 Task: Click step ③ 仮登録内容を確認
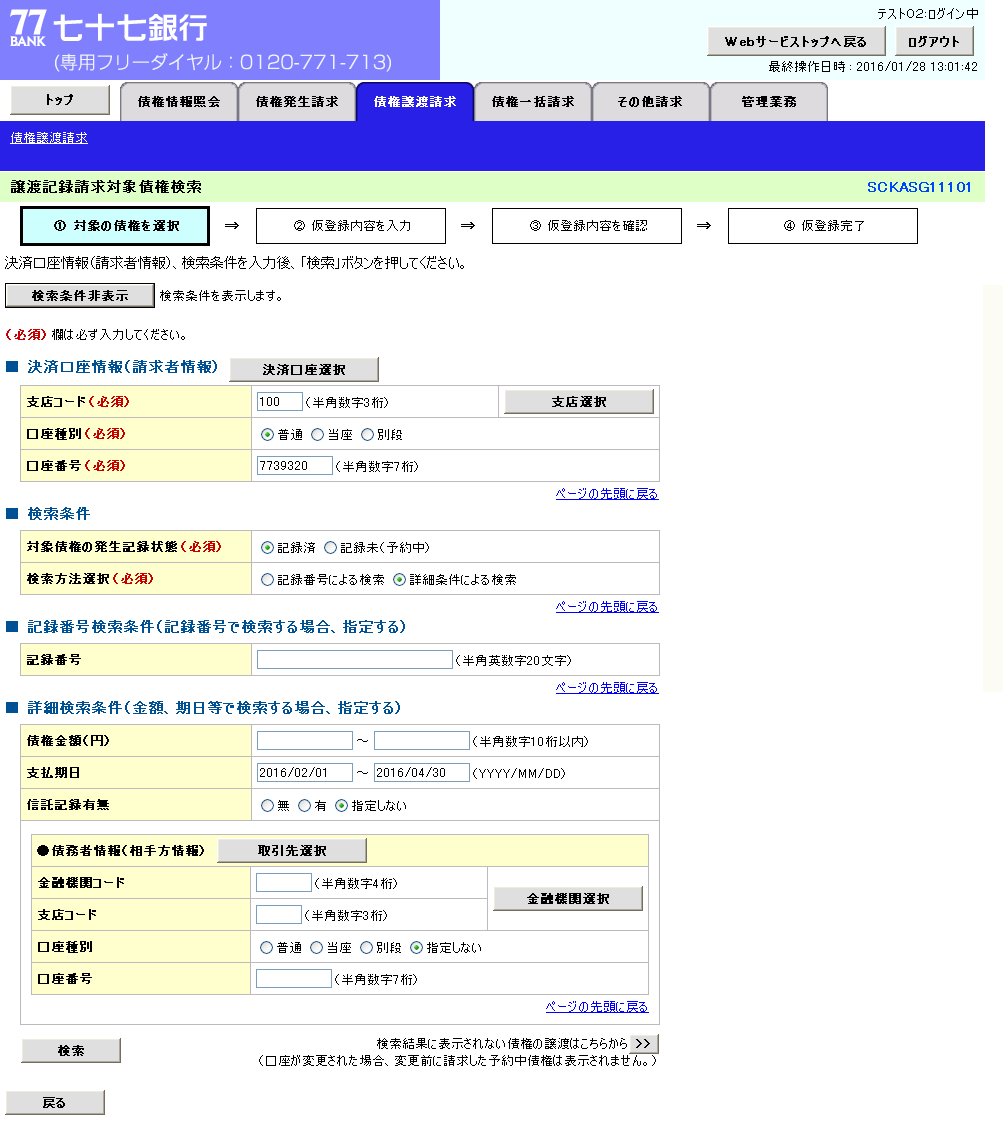(x=587, y=226)
